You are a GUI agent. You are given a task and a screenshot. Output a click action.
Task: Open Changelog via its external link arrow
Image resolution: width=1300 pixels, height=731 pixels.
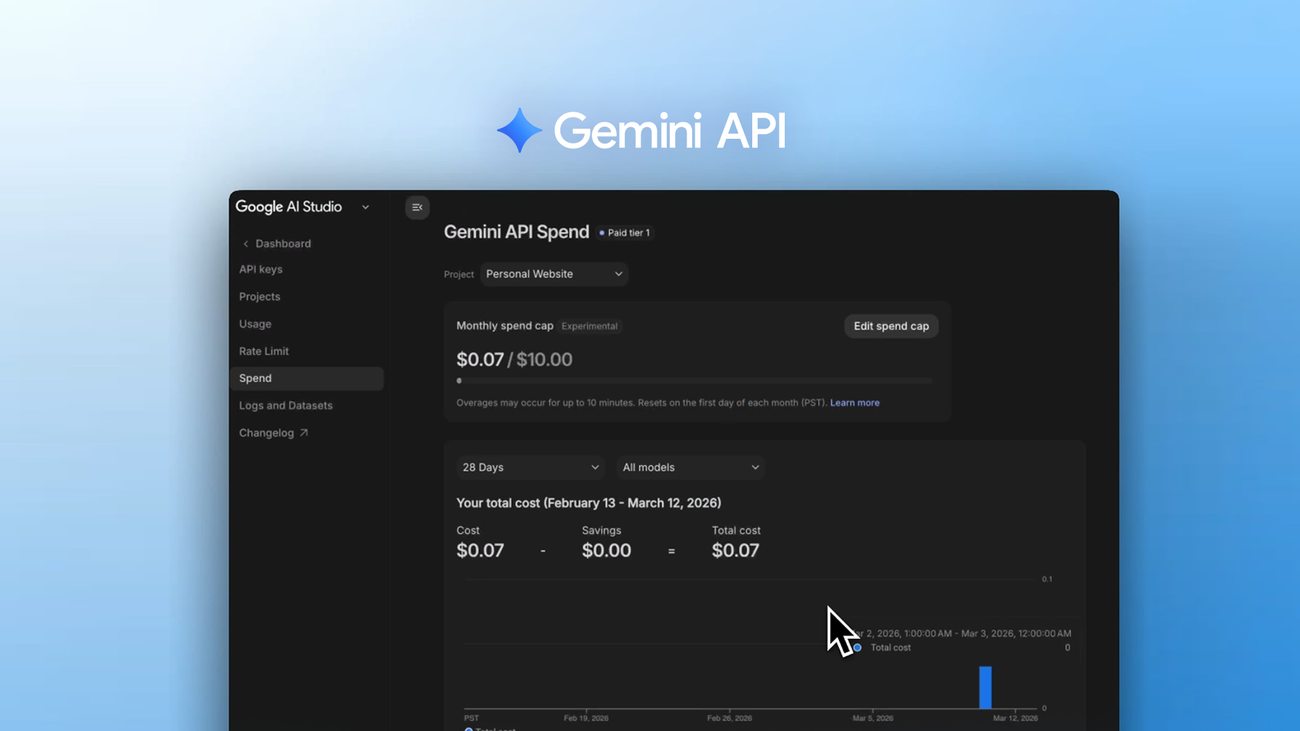click(304, 432)
